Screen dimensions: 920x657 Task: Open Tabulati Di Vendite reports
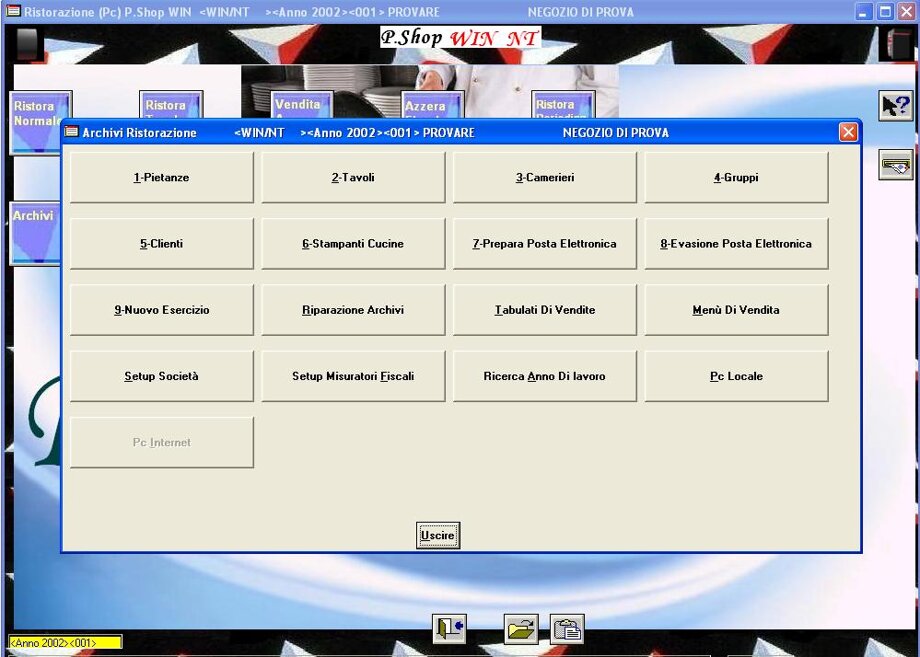tap(545, 310)
